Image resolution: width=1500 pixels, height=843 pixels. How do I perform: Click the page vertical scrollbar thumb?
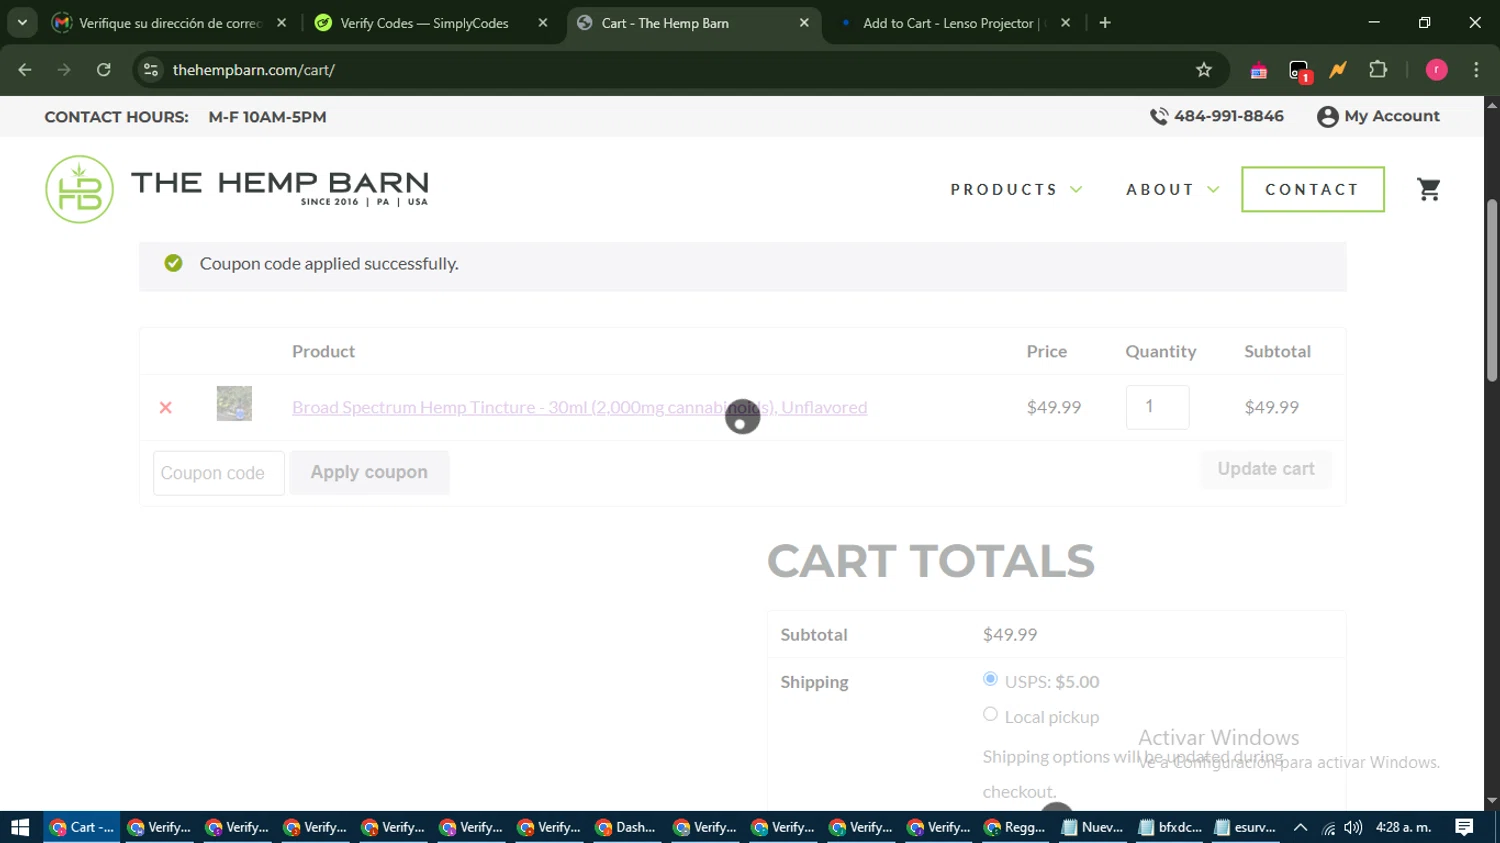click(1492, 290)
